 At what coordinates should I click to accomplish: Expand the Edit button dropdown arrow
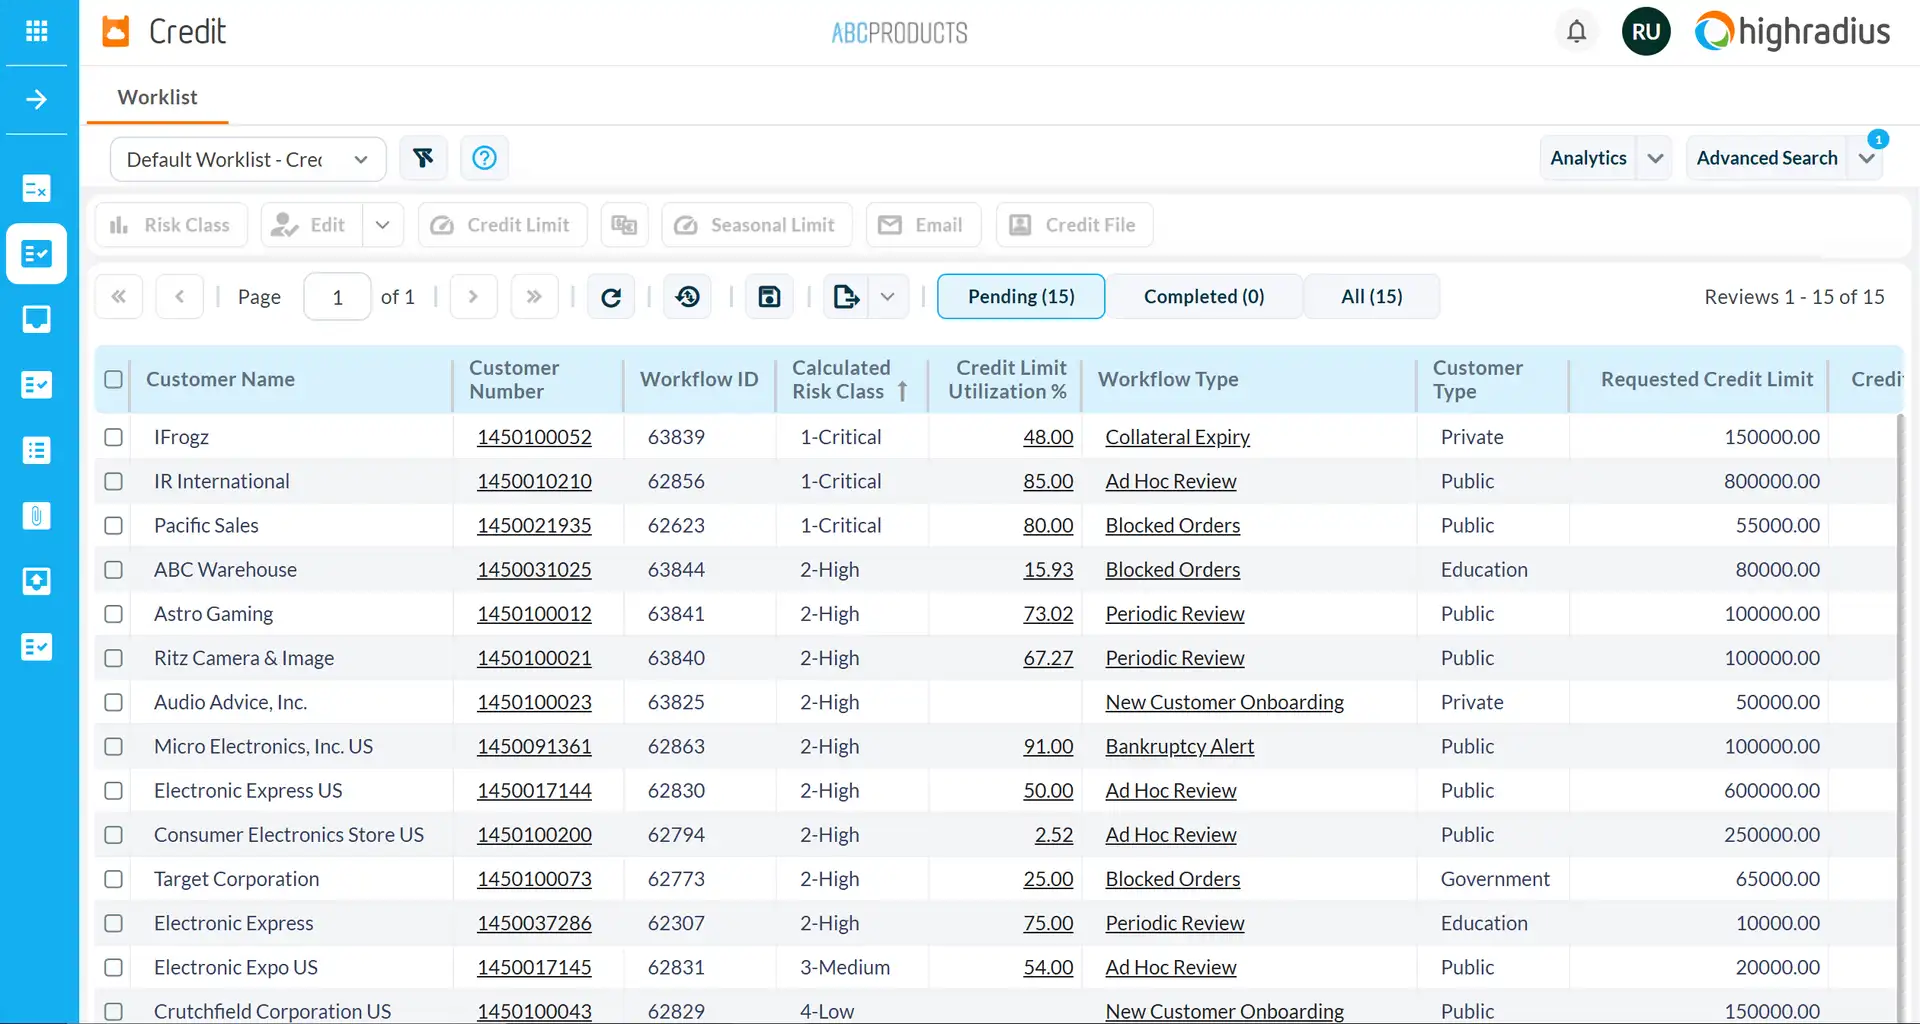382,225
